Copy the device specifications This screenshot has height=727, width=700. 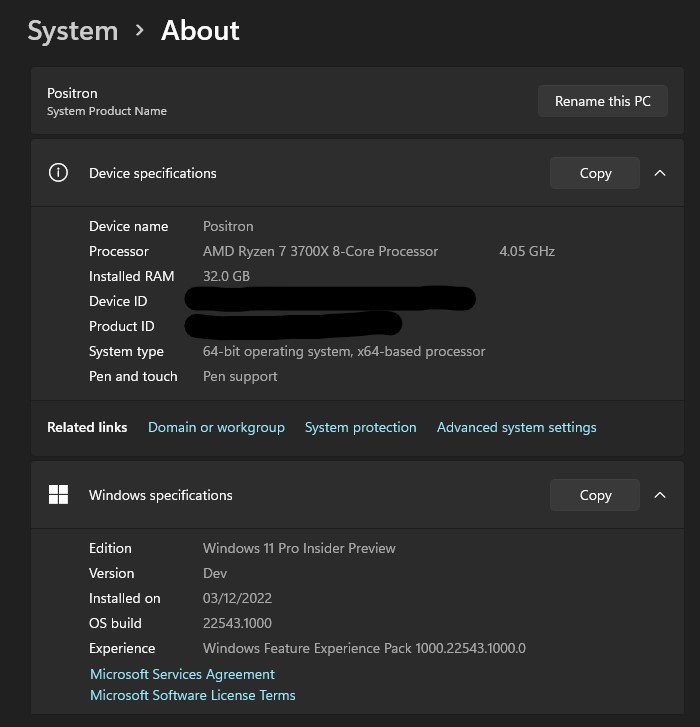pos(595,173)
